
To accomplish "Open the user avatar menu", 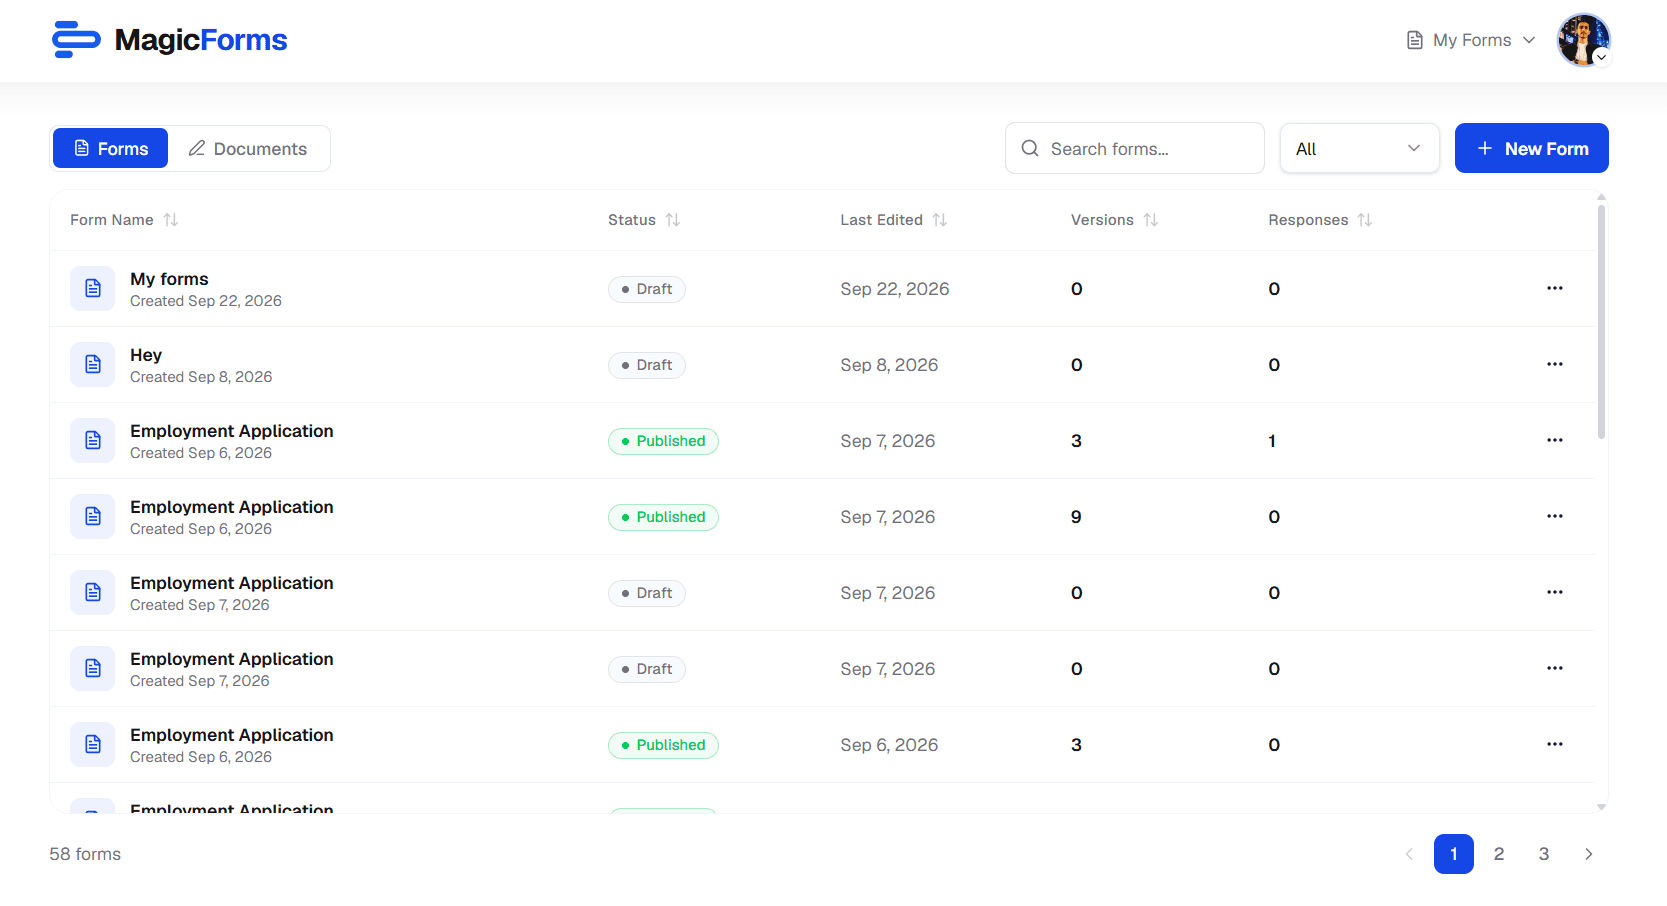I will click(x=1583, y=40).
